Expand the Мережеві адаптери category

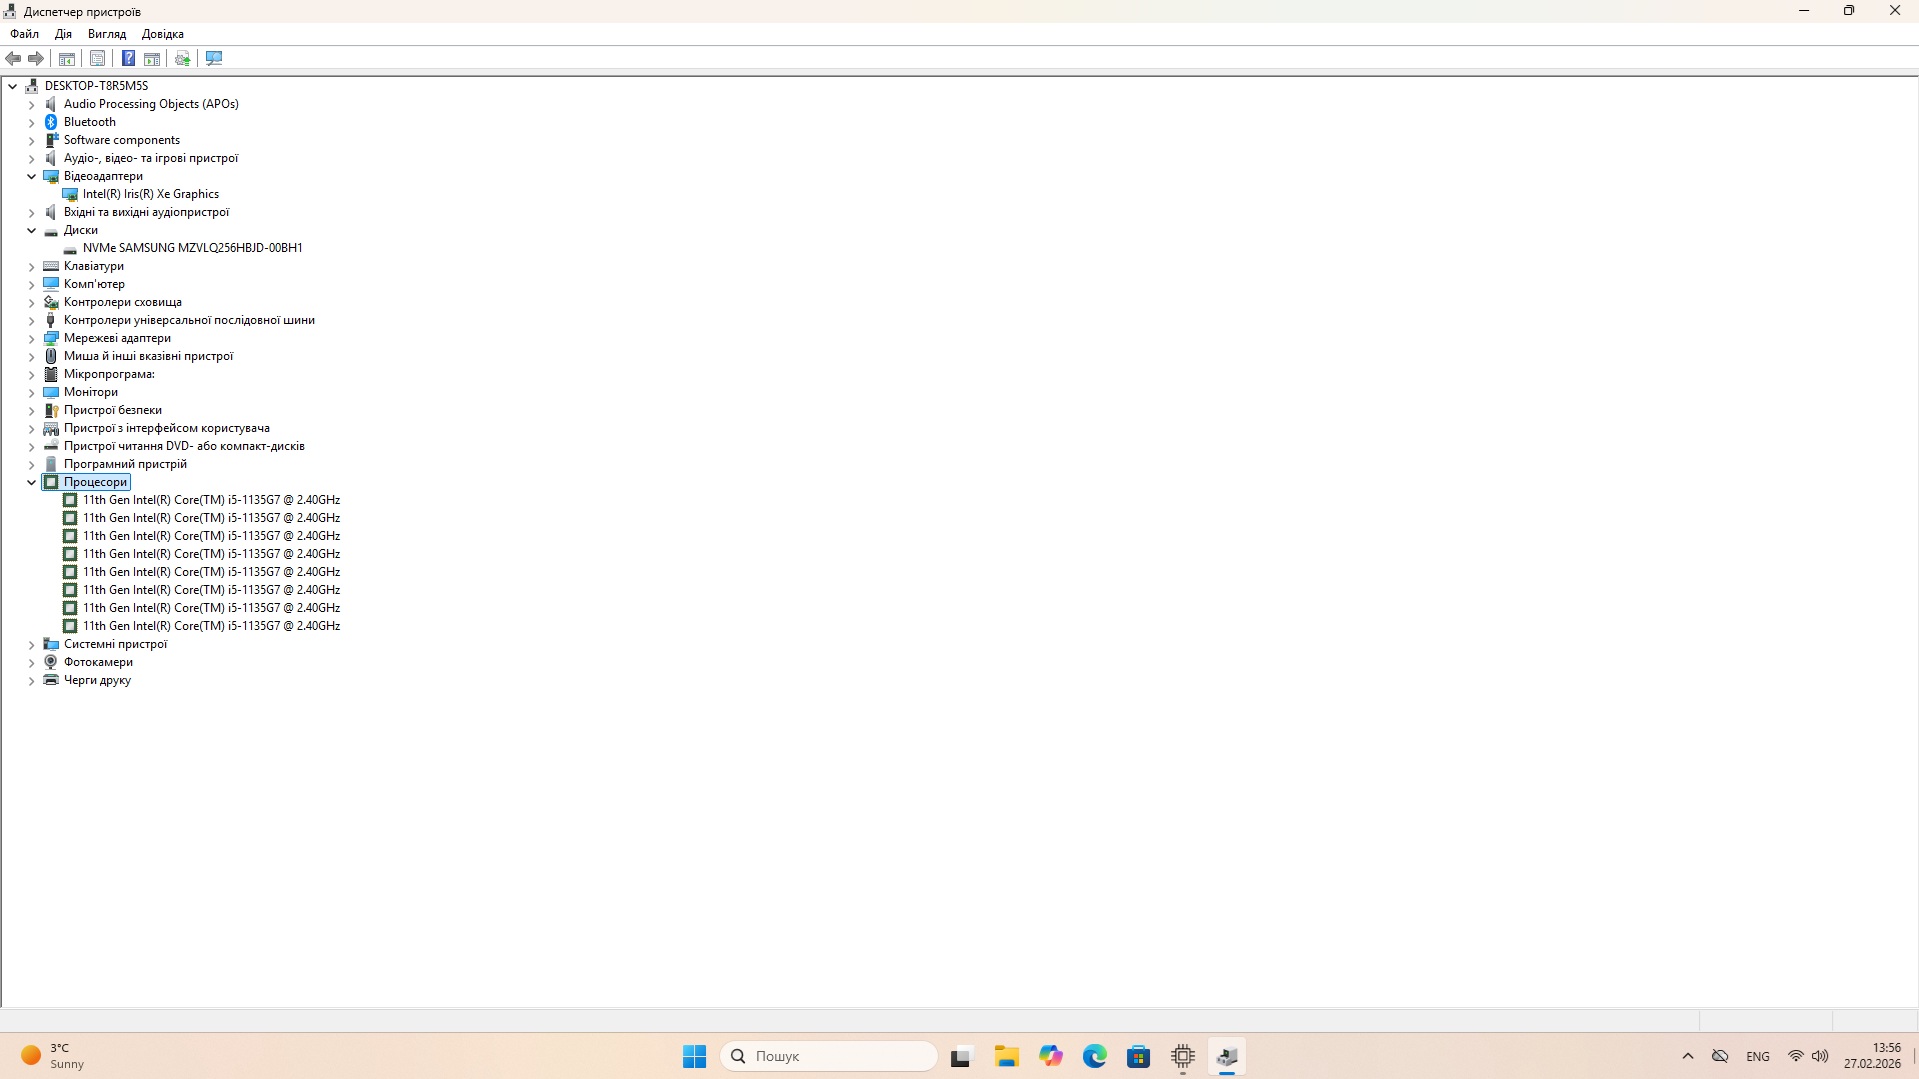(x=31, y=338)
